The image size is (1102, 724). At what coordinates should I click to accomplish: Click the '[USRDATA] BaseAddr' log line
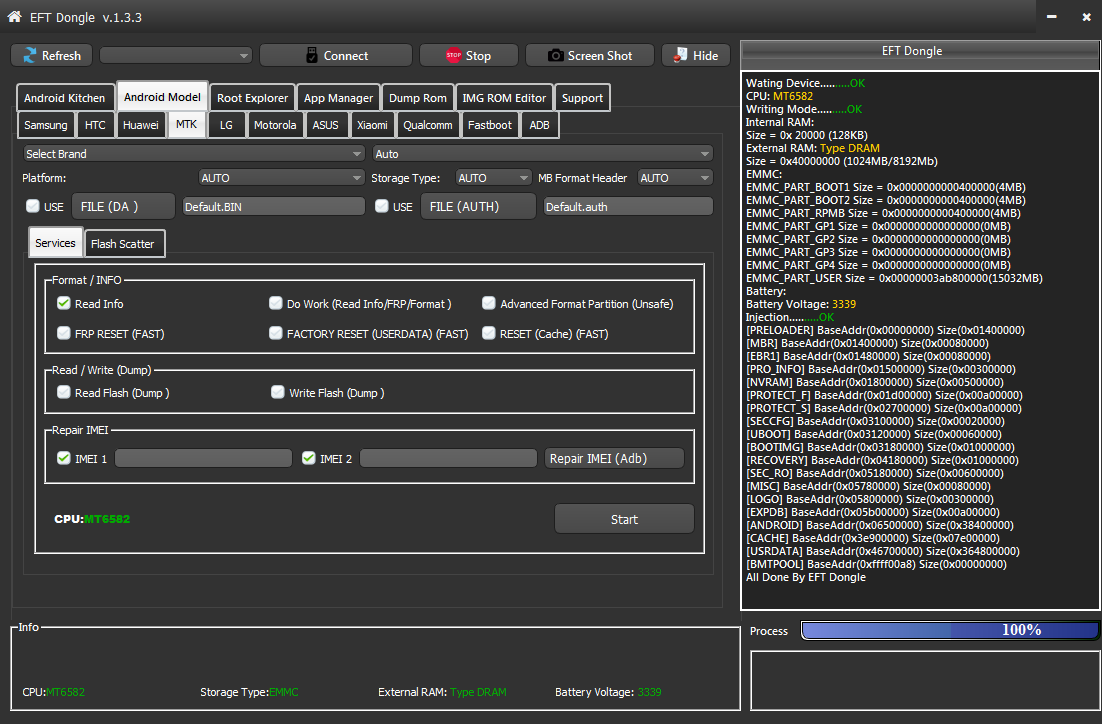882,551
